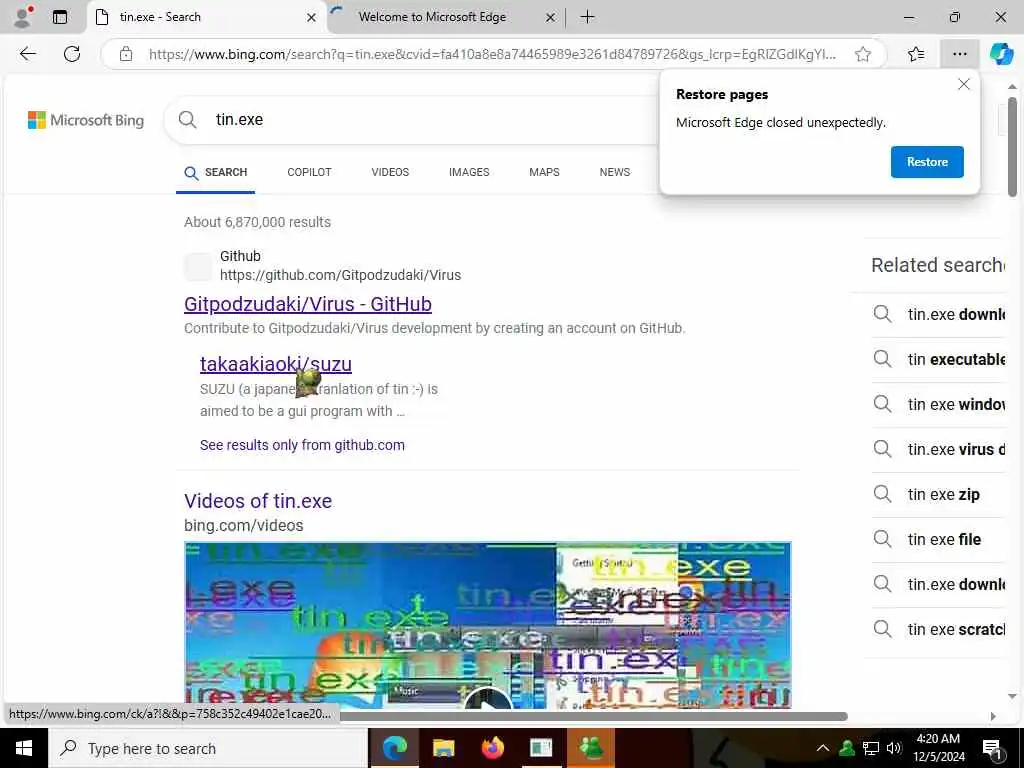Switch to the tin.exe - Search tab
The image size is (1024, 768).
206,17
